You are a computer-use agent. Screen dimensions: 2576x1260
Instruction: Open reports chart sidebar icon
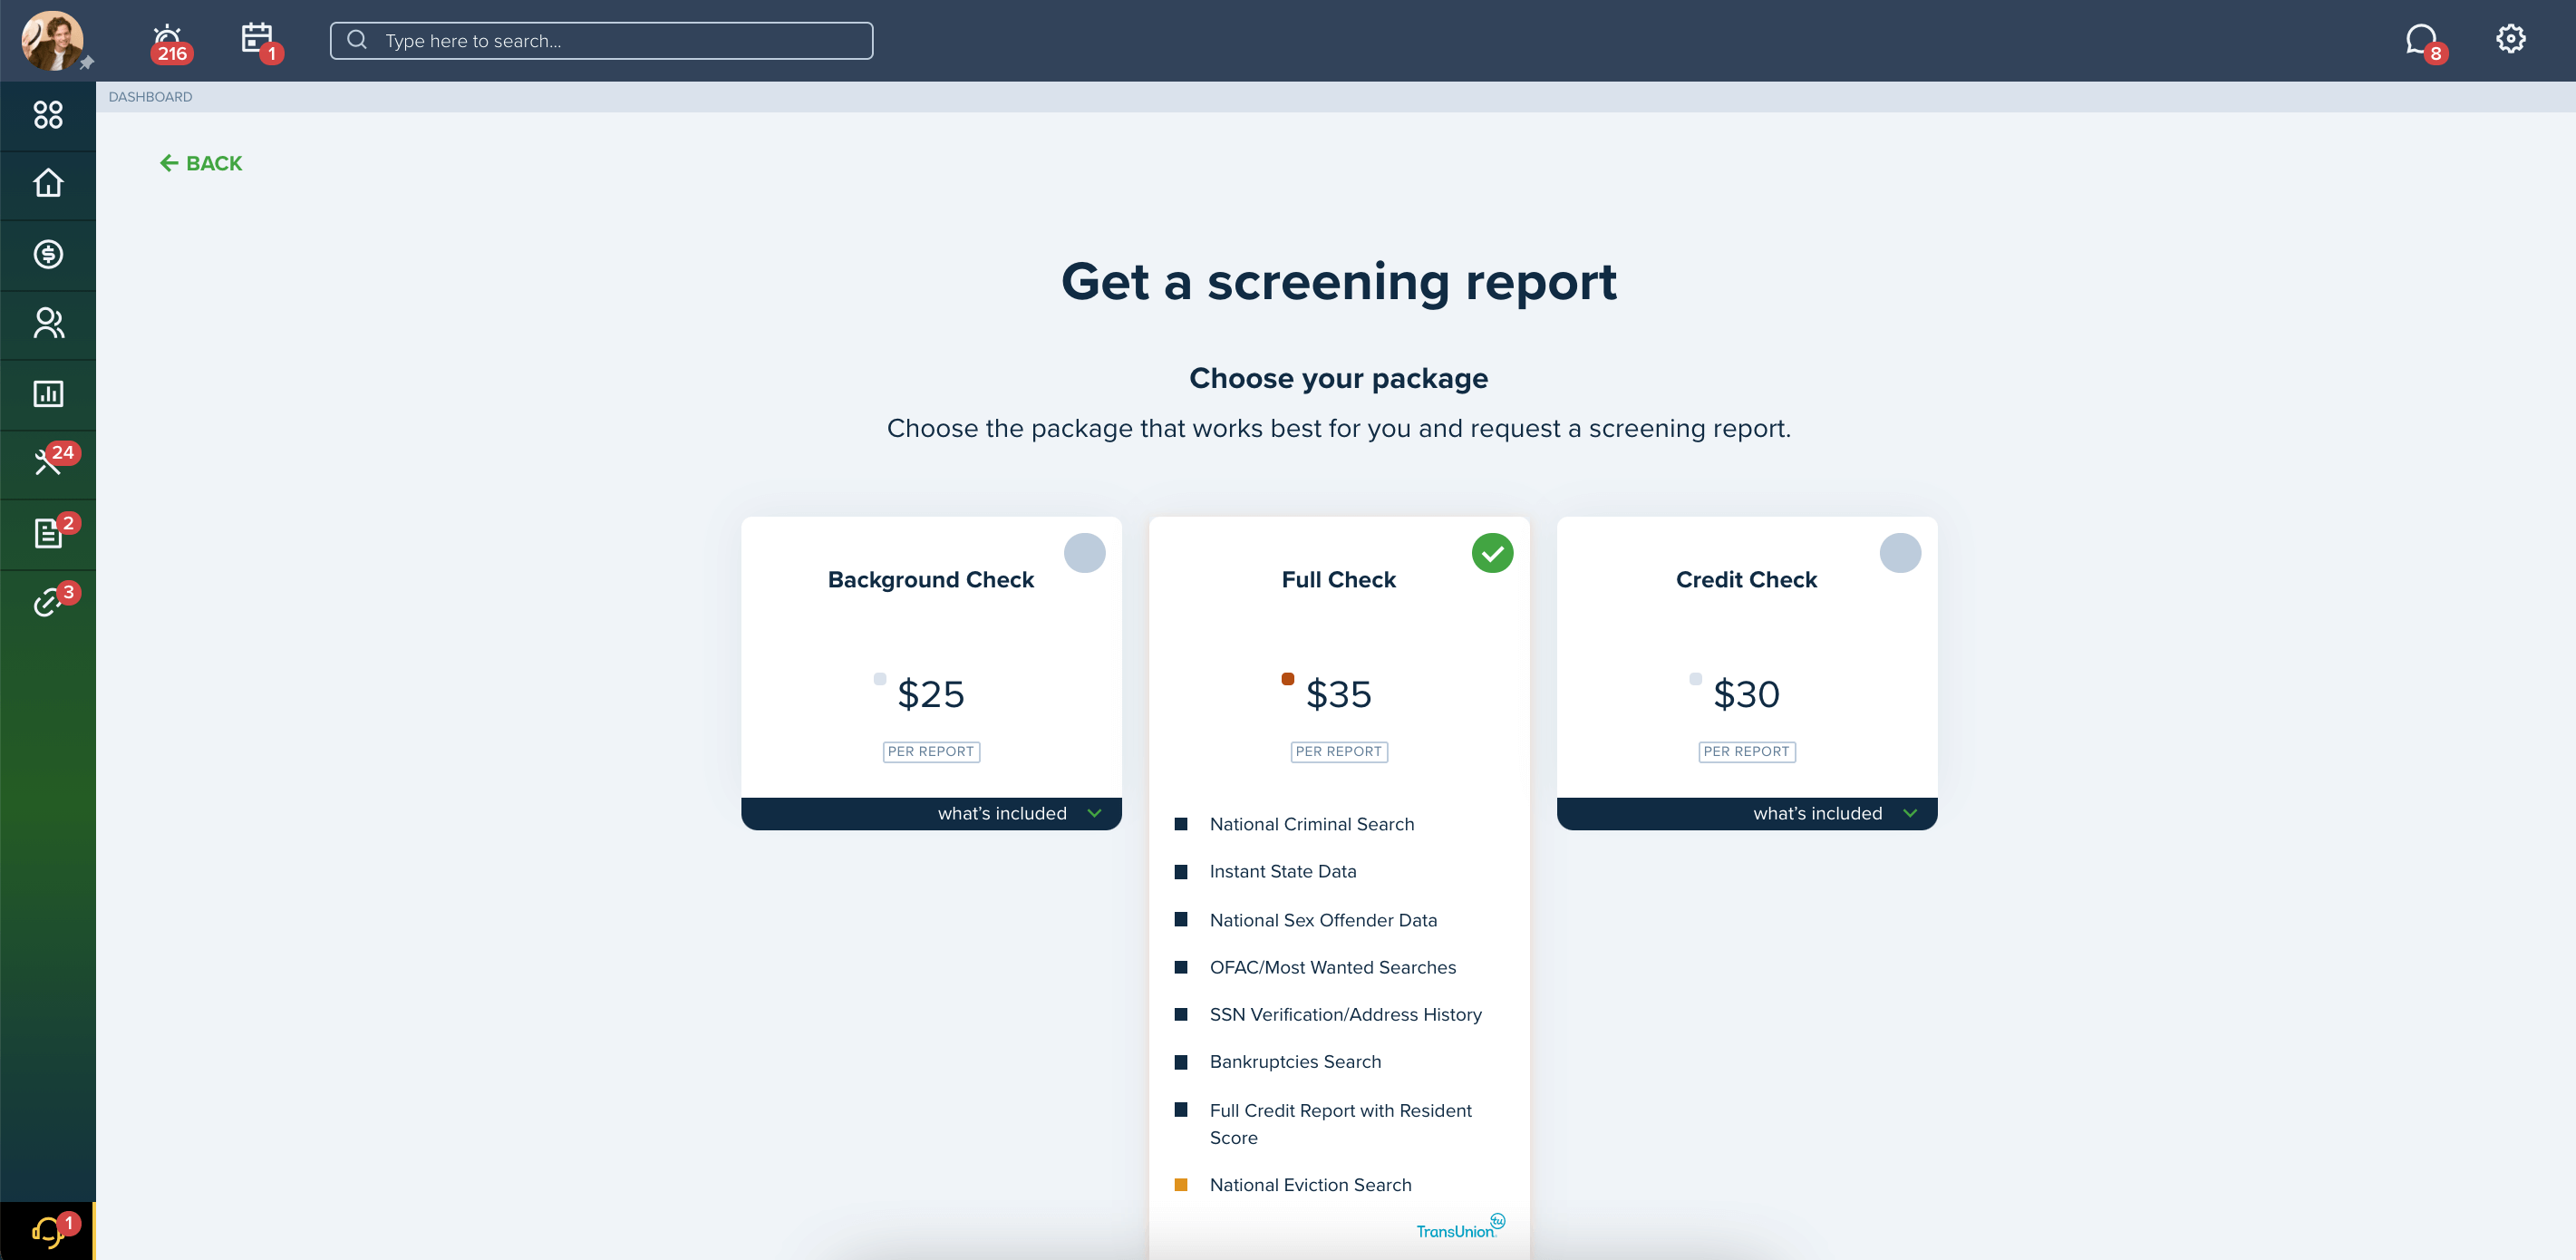(48, 394)
